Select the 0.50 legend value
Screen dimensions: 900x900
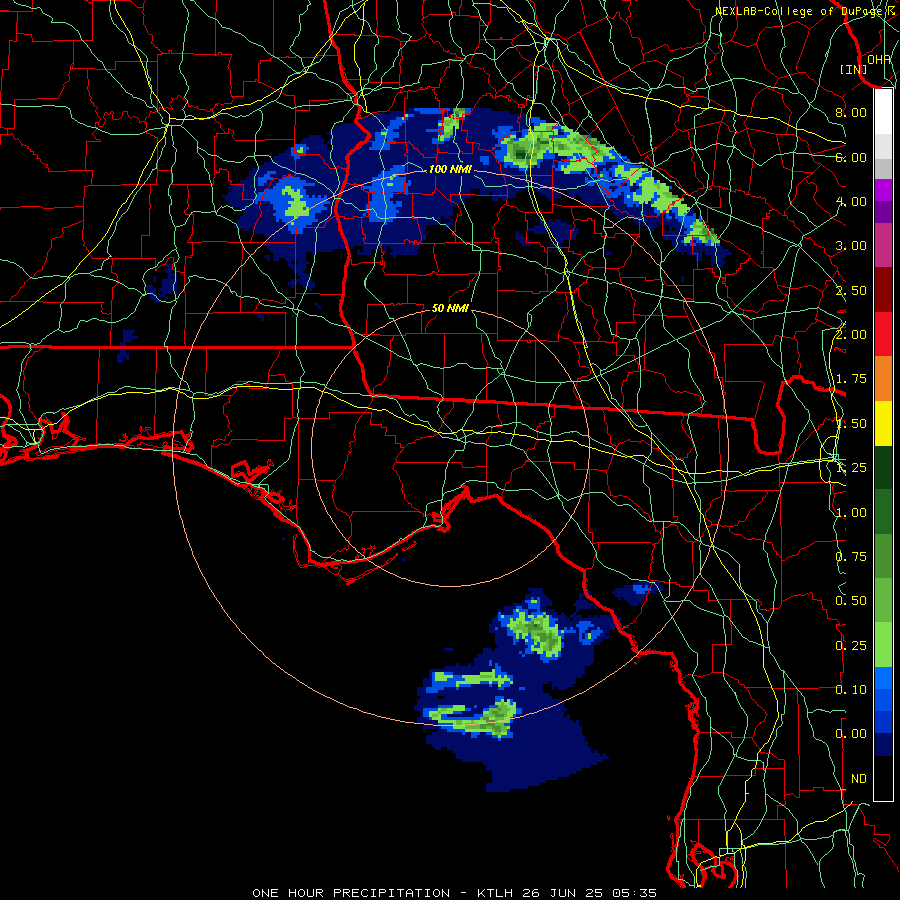pyautogui.click(x=851, y=601)
